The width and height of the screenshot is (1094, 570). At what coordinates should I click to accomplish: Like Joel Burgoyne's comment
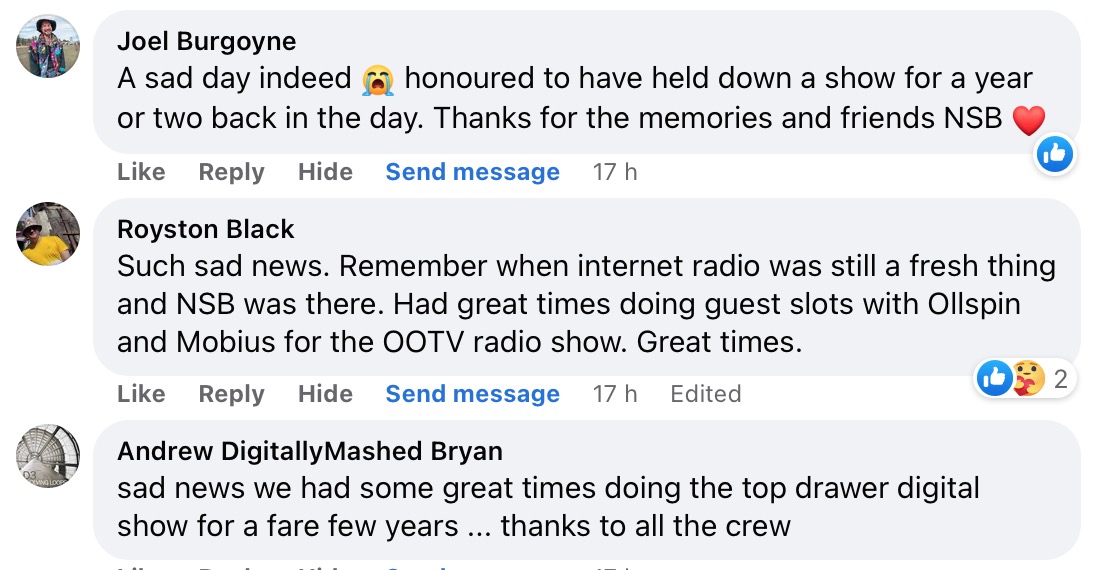(141, 172)
